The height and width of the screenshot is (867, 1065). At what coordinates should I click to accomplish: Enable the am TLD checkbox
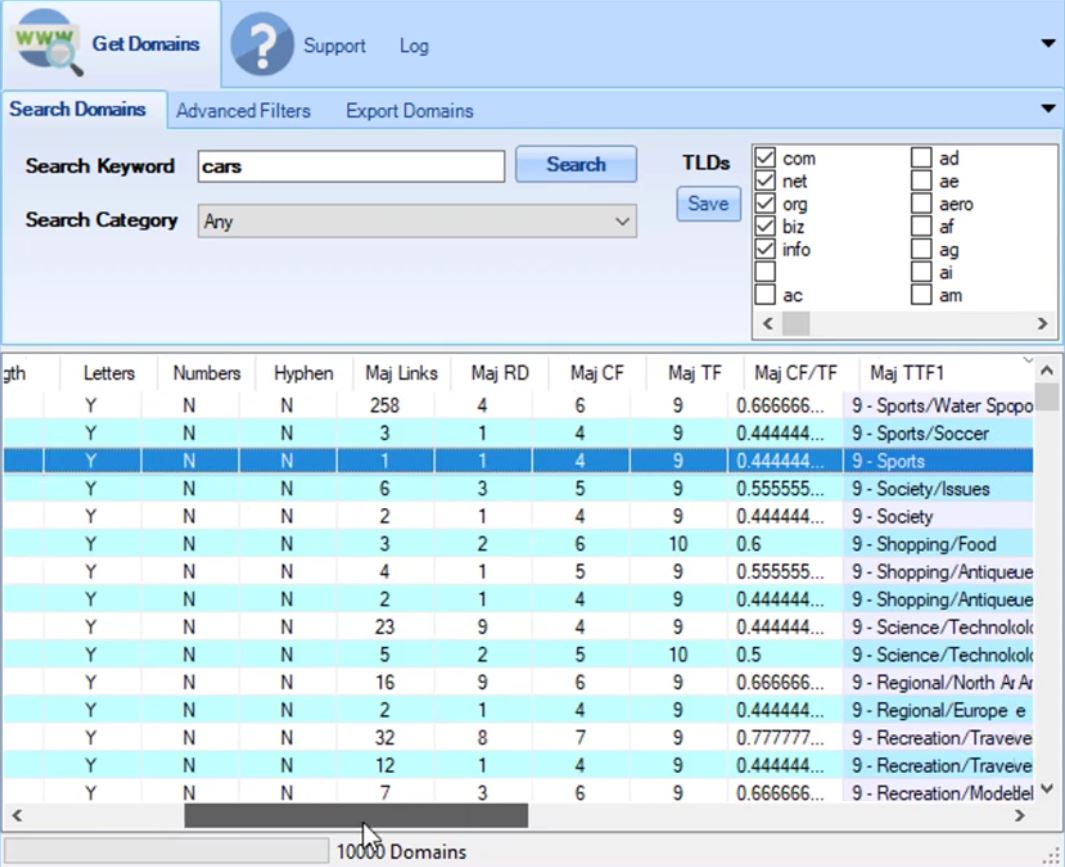coord(921,295)
